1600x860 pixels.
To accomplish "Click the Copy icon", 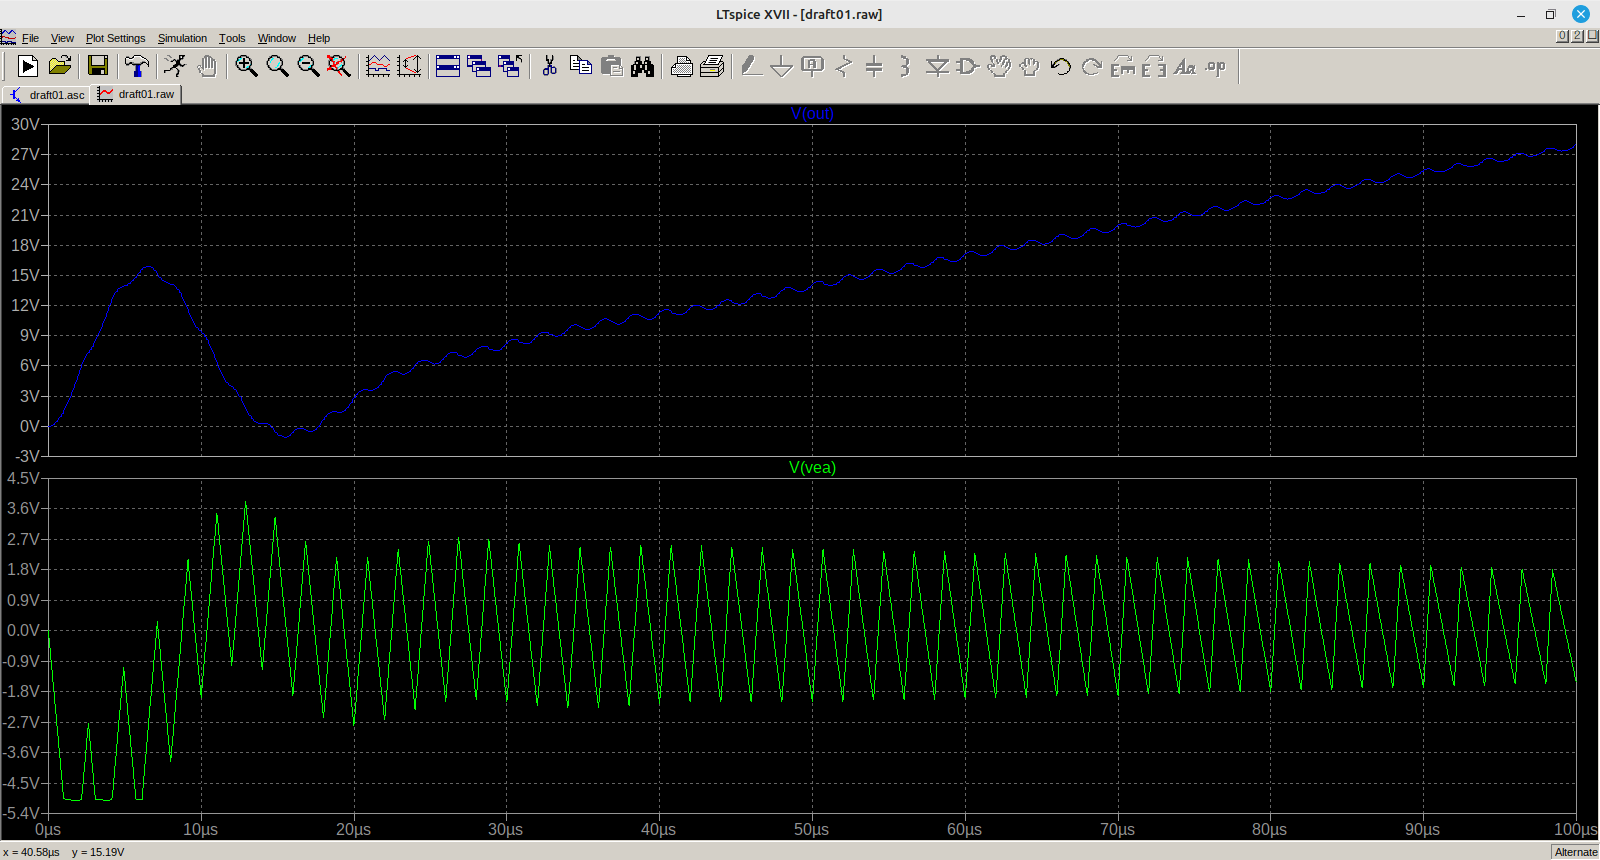I will tap(580, 66).
